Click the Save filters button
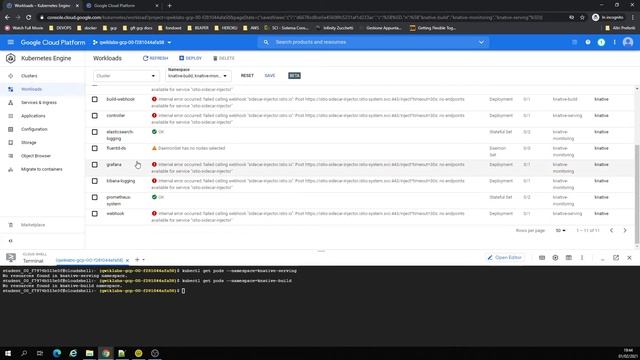 coord(270,76)
